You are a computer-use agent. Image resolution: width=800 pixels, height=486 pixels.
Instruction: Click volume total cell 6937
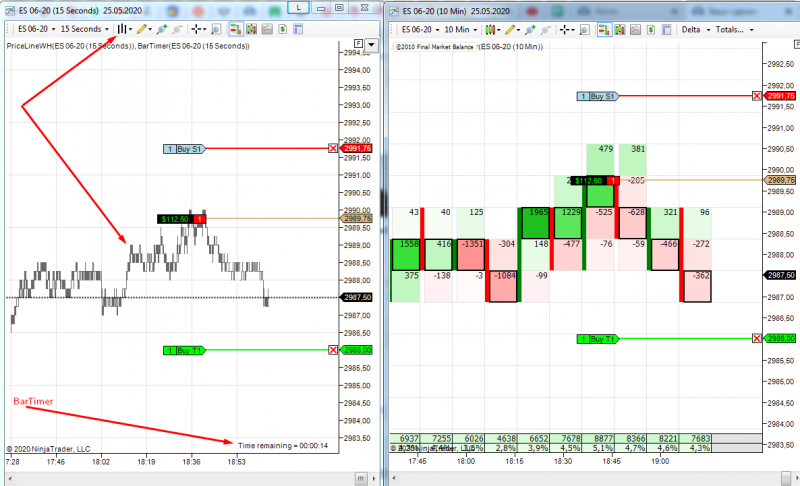(406, 438)
